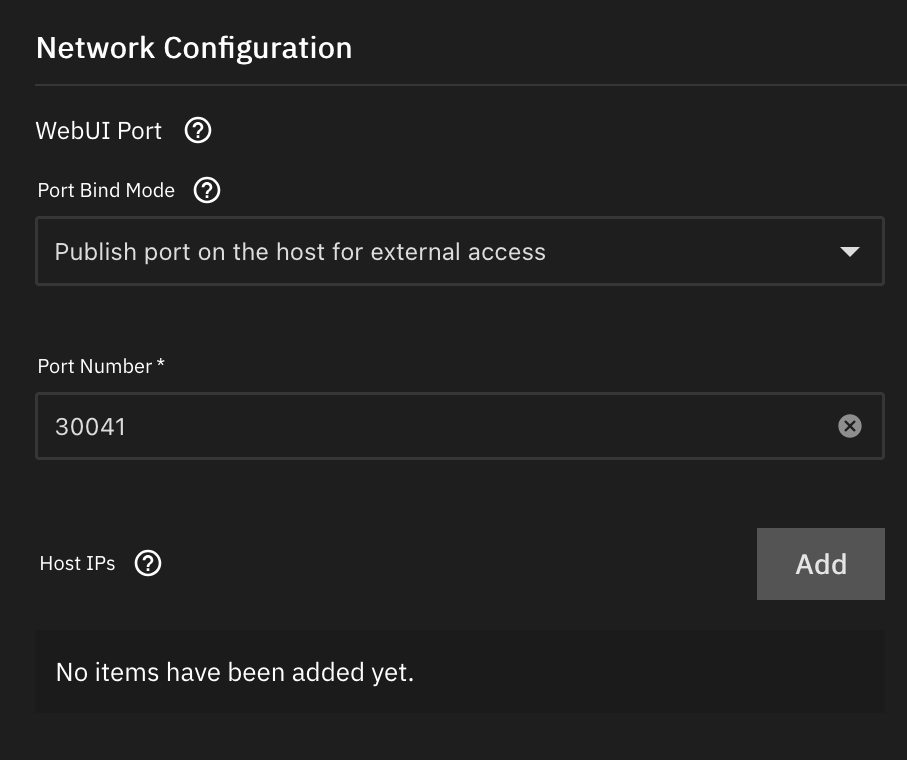Click the Port Bind Mode question mark icon

206,190
